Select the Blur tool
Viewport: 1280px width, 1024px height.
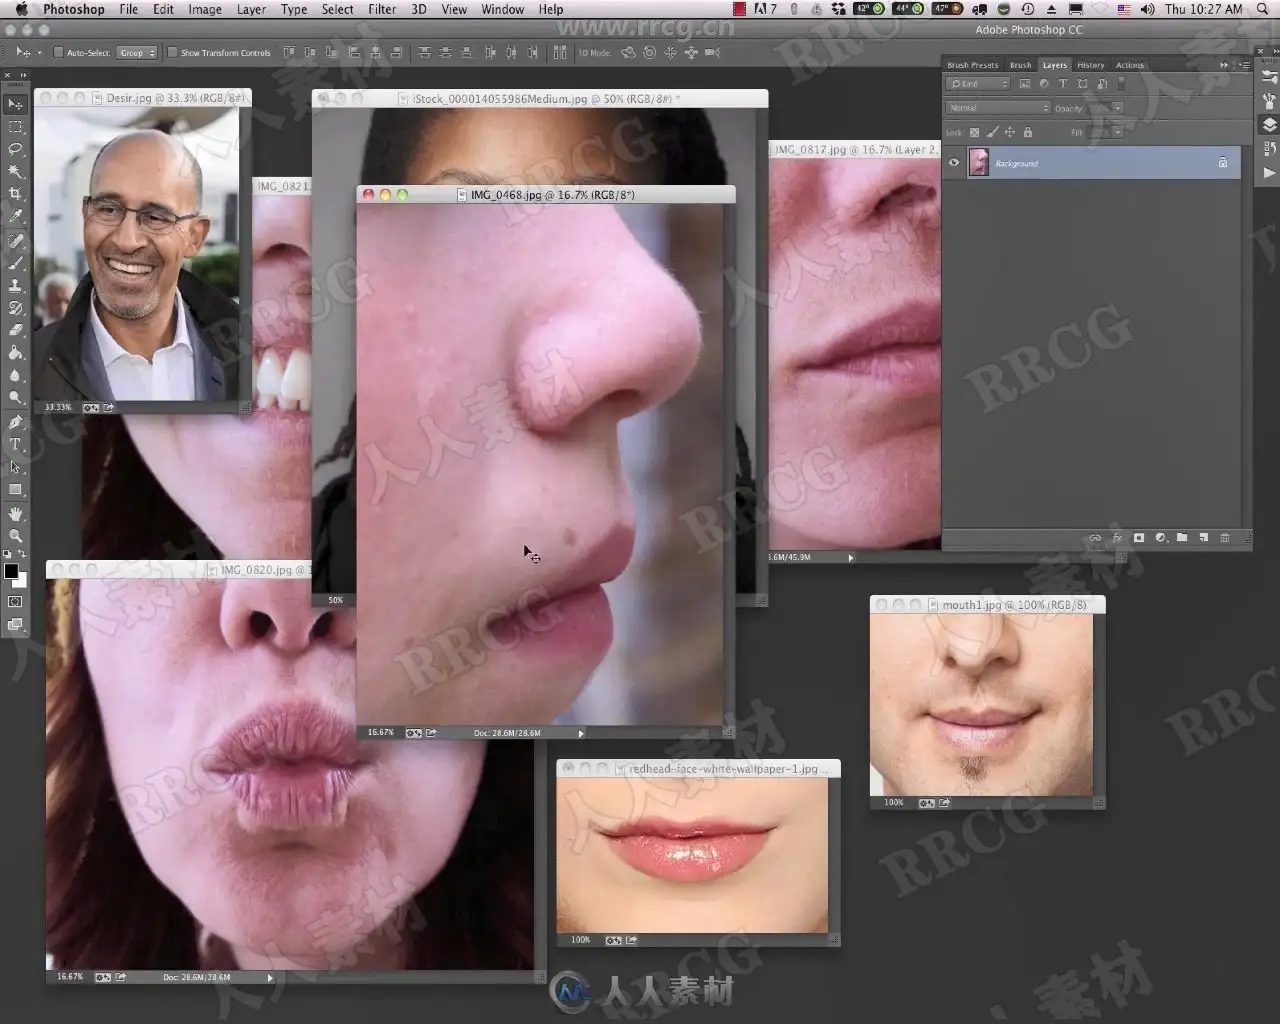pos(15,375)
